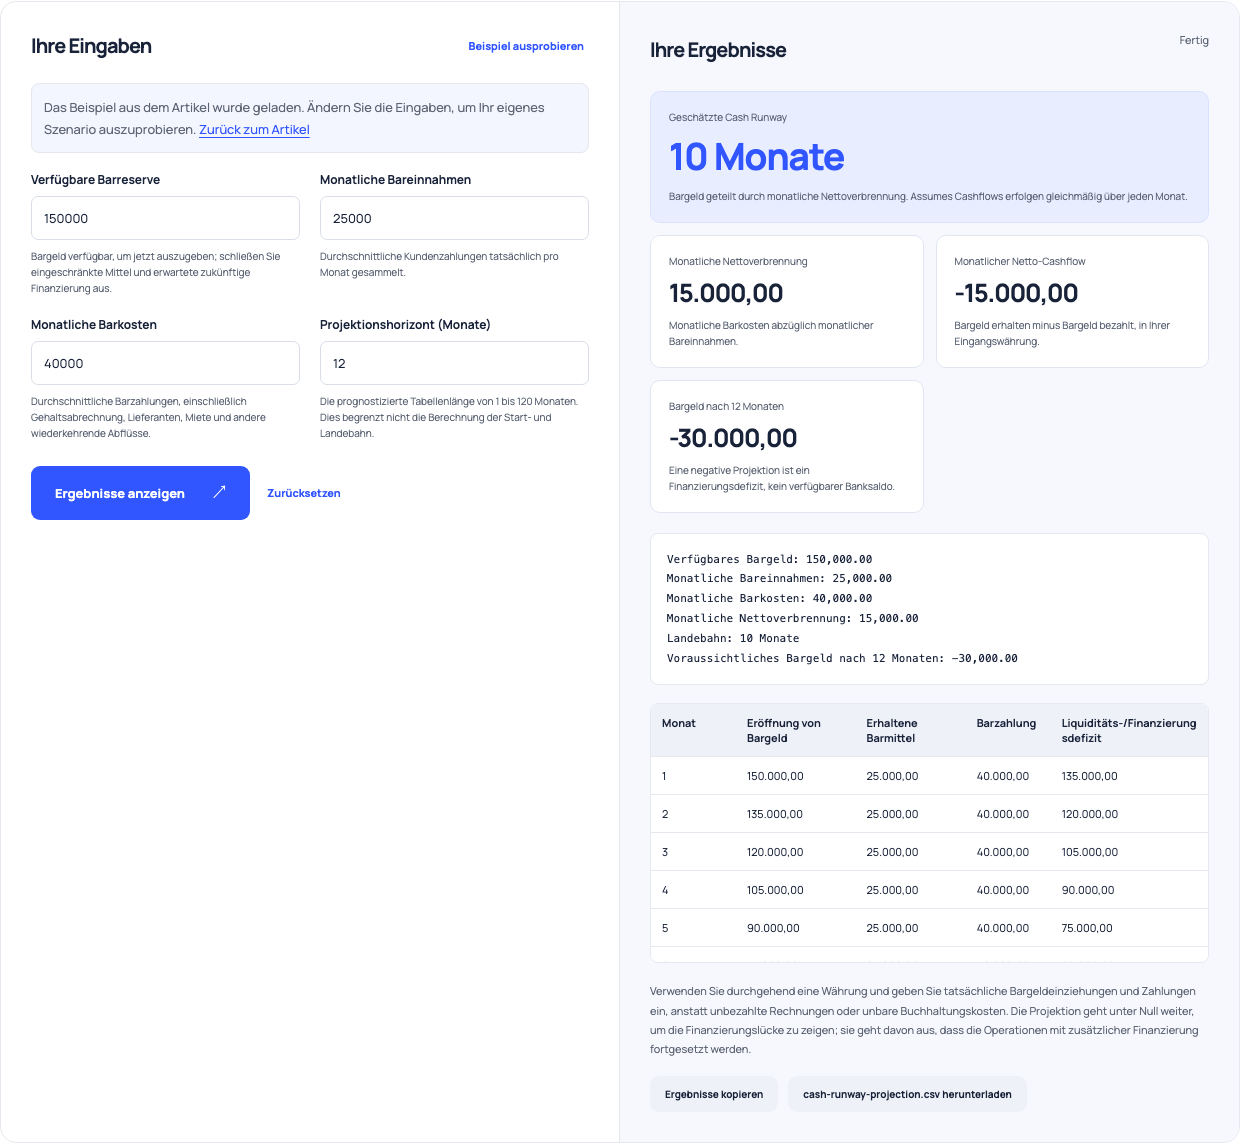Click the Eröffnung von Bargeld column header
1240x1144 pixels.
click(784, 731)
